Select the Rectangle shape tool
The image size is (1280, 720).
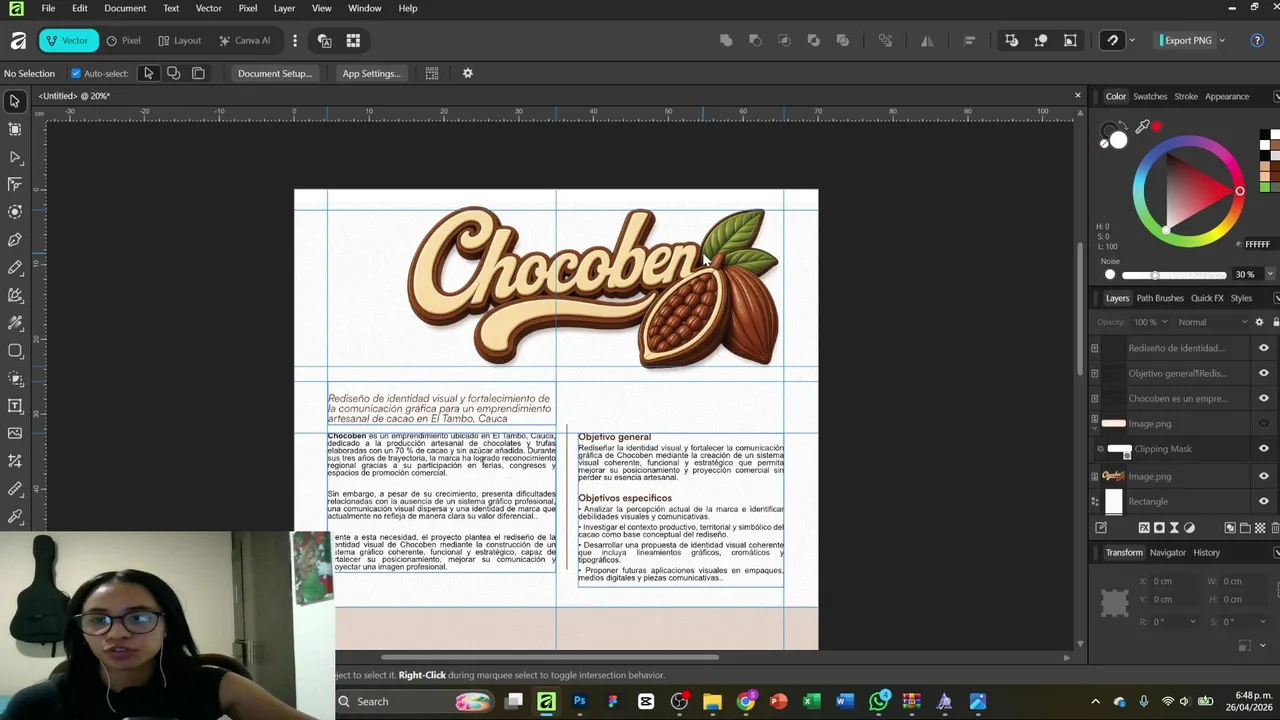(15, 351)
